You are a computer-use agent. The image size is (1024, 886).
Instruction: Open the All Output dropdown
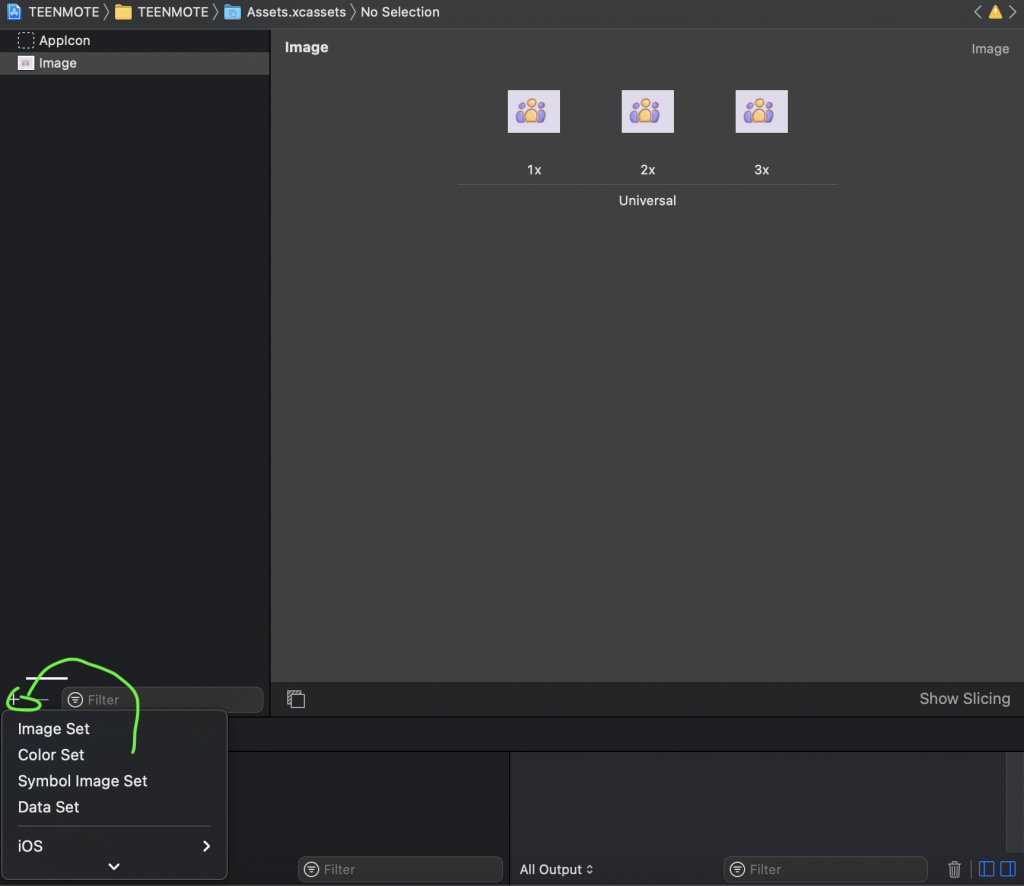point(556,870)
